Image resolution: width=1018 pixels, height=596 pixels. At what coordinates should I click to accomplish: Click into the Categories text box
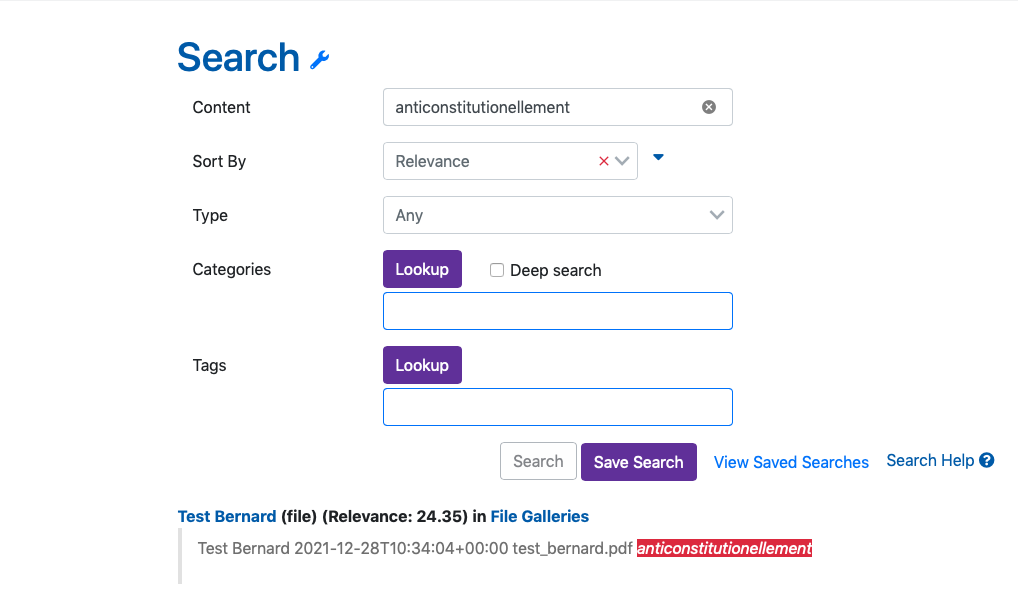tap(557, 311)
